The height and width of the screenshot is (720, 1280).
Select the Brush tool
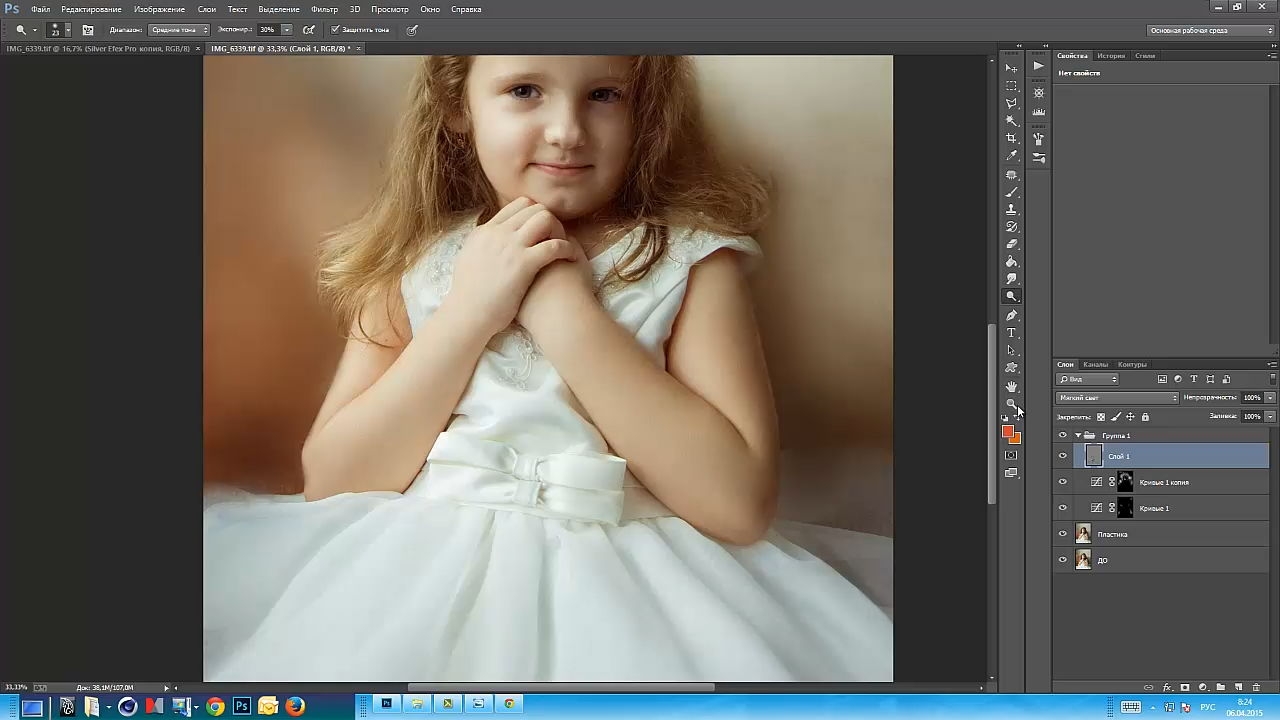click(x=1012, y=192)
